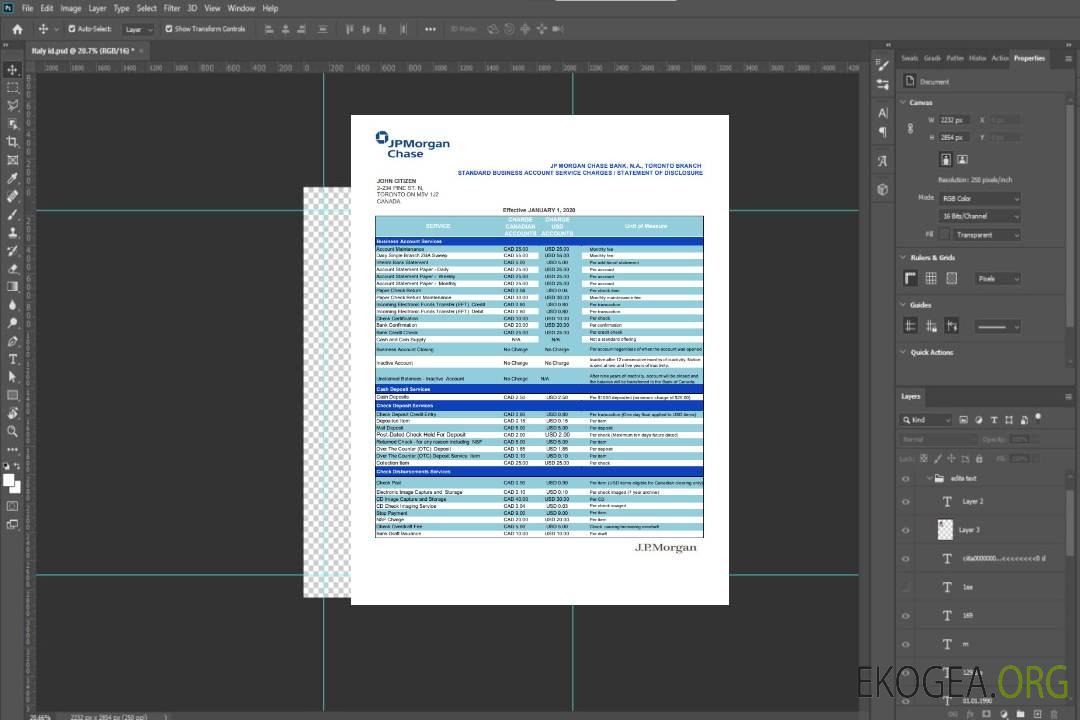Select the Rectangular Marquee tool
Image resolution: width=1080 pixels, height=720 pixels.
click(x=13, y=87)
